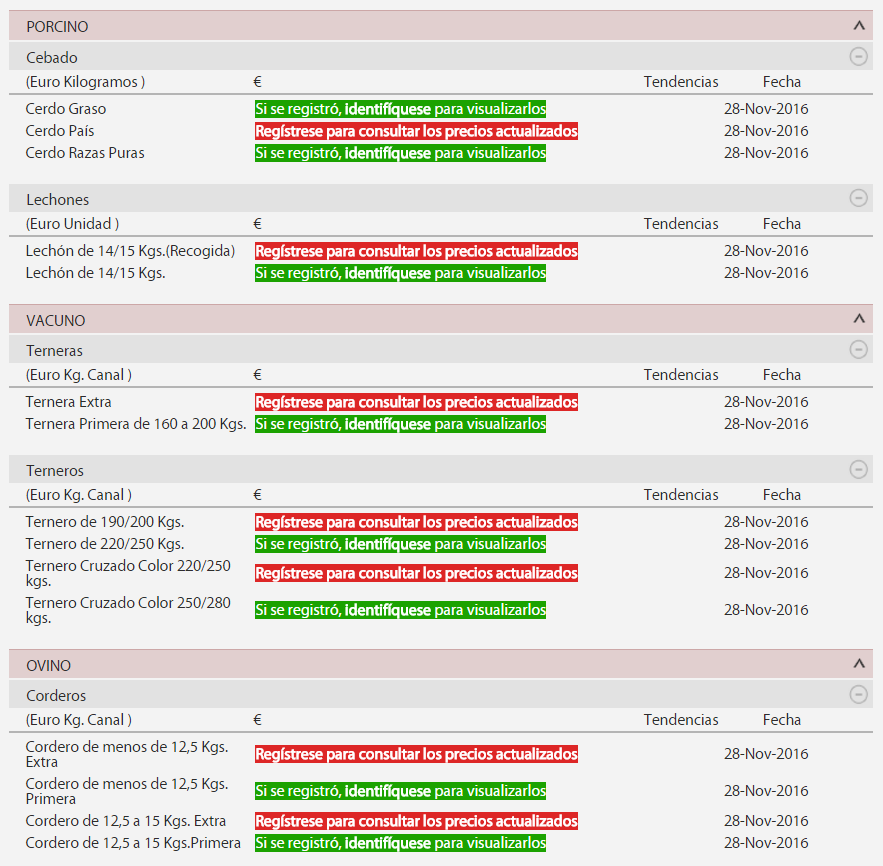Select the PORCINO header title
883x866 pixels.
coord(57,26)
